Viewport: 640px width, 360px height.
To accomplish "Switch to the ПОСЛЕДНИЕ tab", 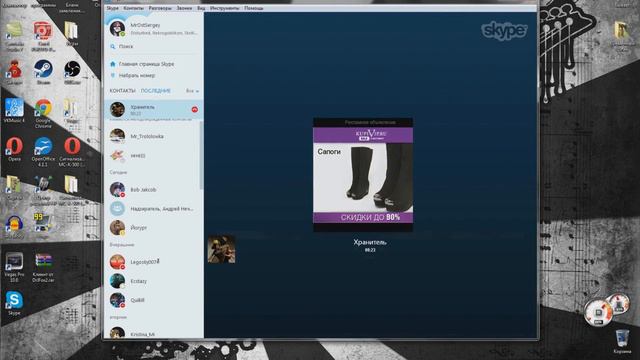I will click(156, 91).
